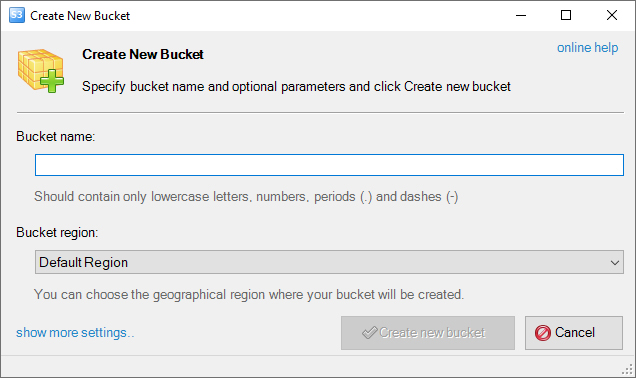
Task: Click the green plus on bucket icon
Action: click(x=52, y=81)
